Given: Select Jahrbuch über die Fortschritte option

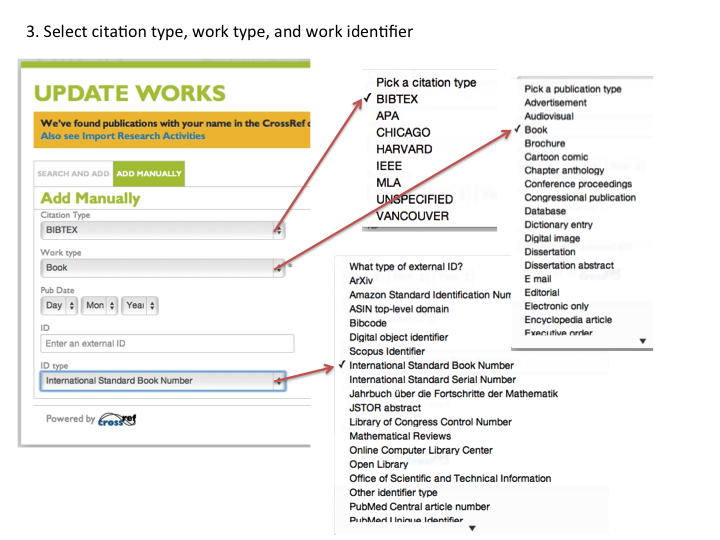Looking at the screenshot, I should coord(454,394).
